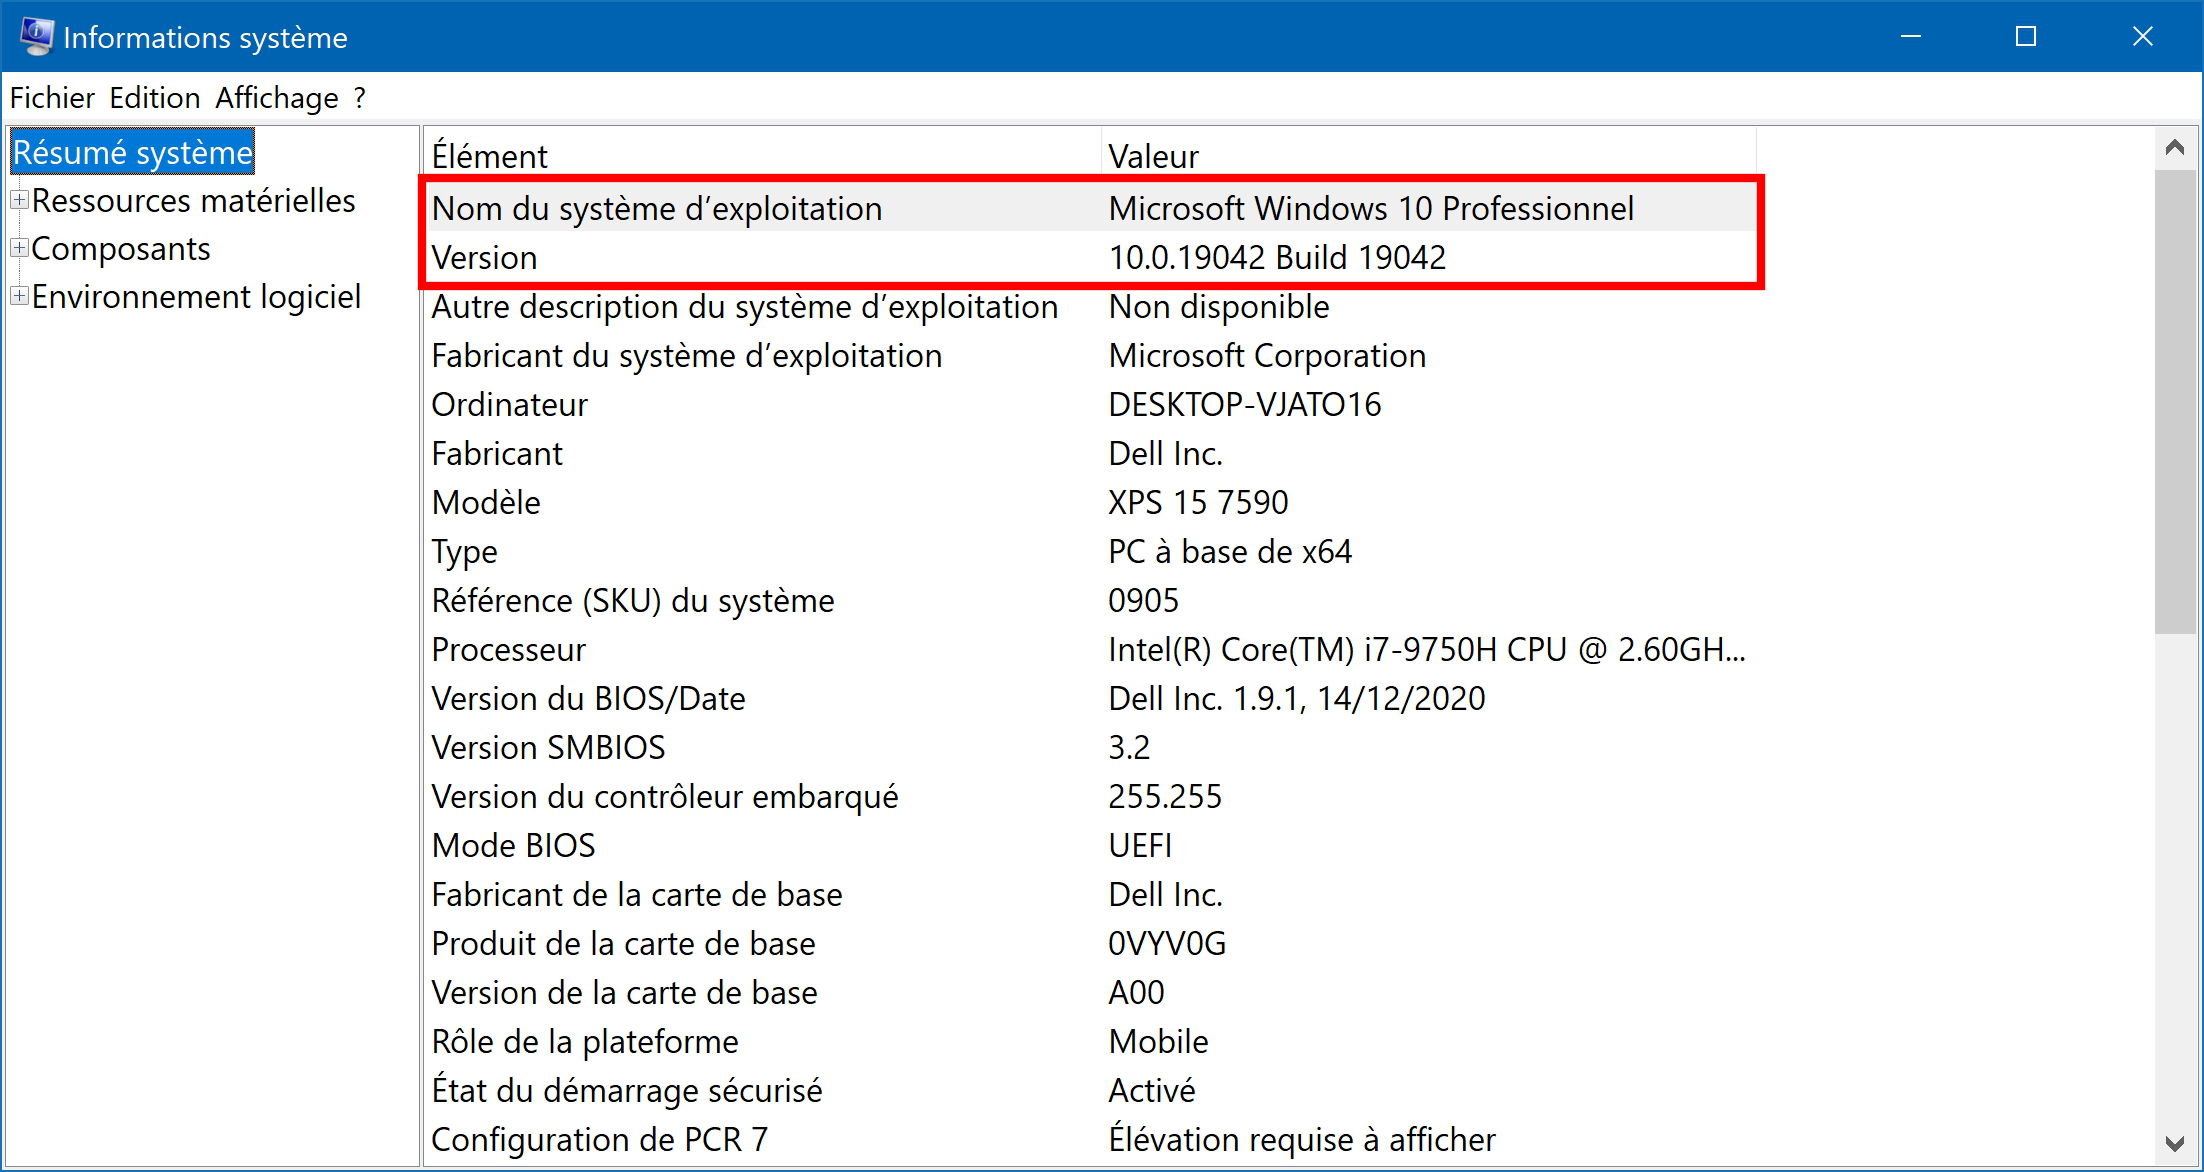Screen dimensions: 2204x1172
Task: Select the row labeled just Version
Action: (1090, 257)
